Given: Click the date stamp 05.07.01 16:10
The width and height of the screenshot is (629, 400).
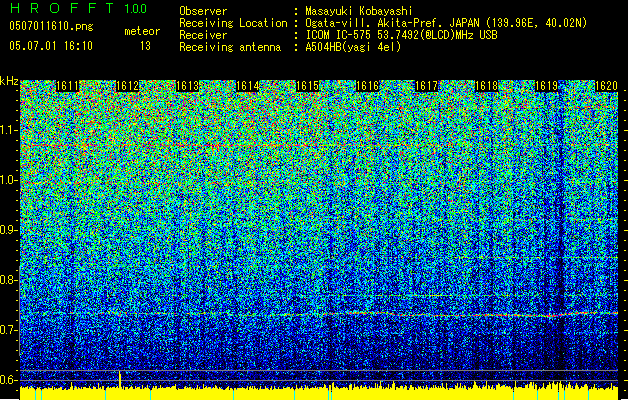Looking at the screenshot, I should click(51, 46).
